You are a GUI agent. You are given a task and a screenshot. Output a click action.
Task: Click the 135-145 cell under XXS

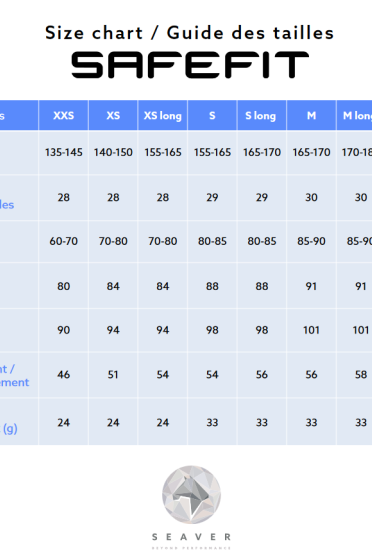click(63, 152)
